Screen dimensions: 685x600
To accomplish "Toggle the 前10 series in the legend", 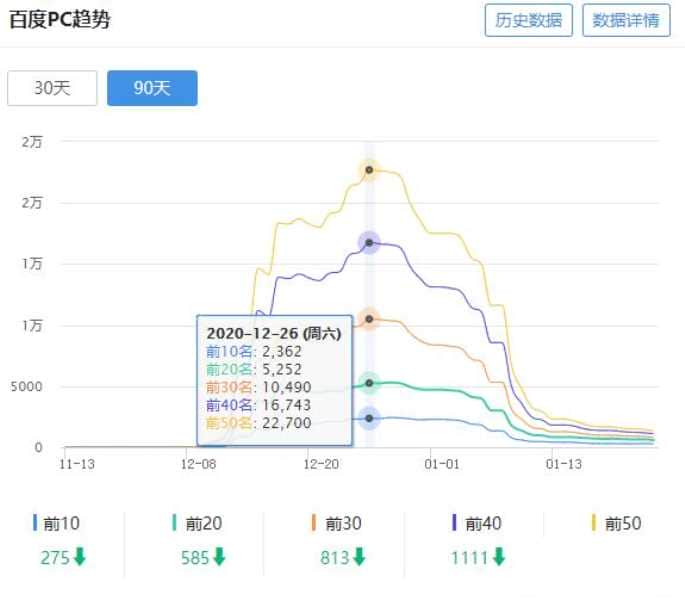I will [59, 523].
